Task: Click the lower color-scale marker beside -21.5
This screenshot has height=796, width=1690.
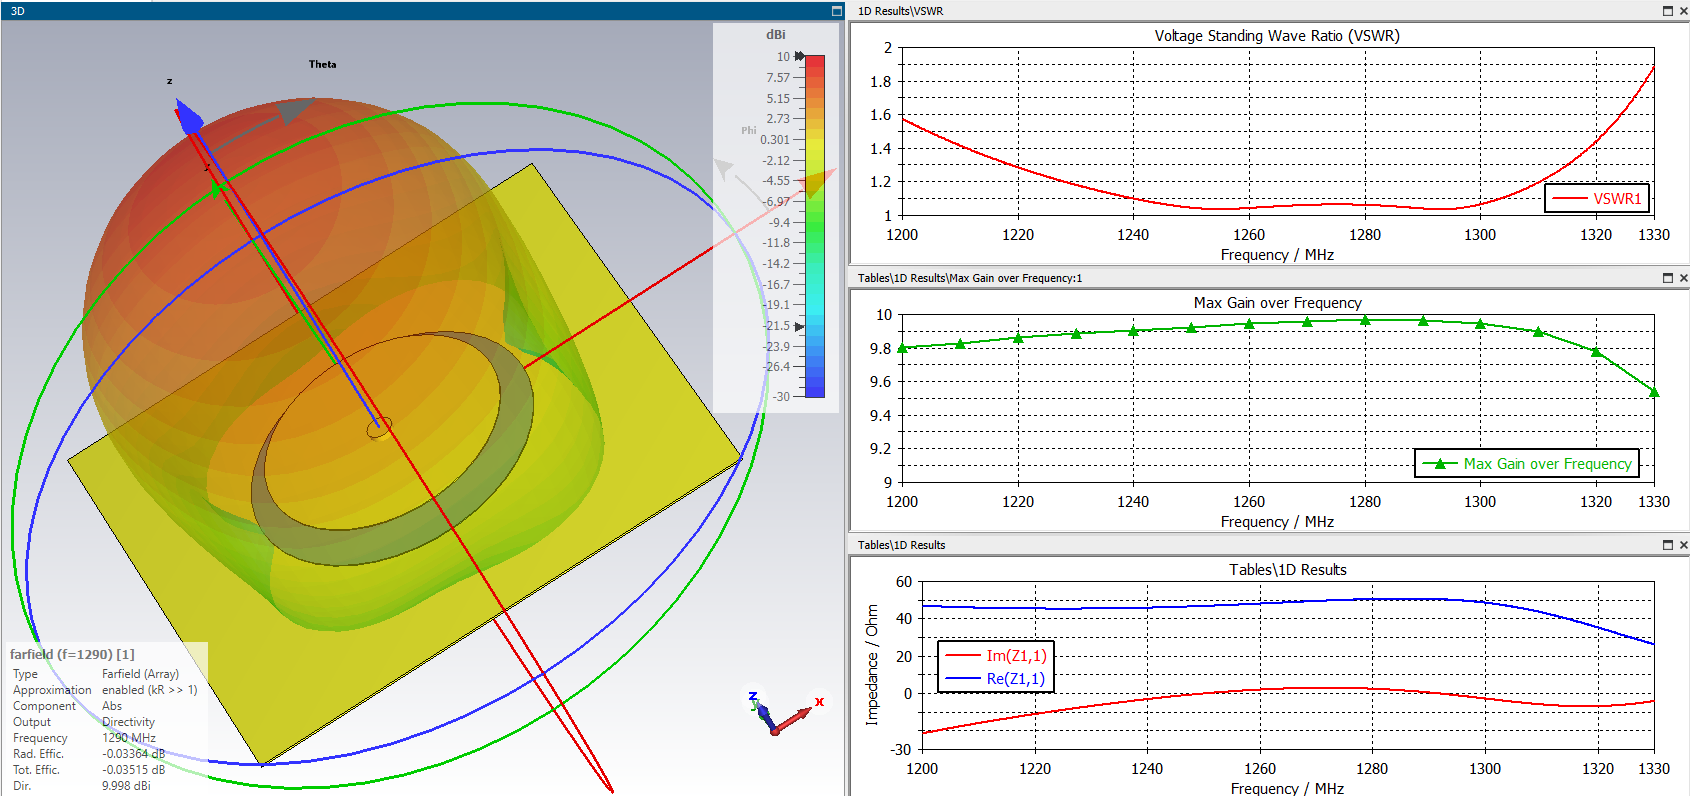Action: [x=799, y=326]
